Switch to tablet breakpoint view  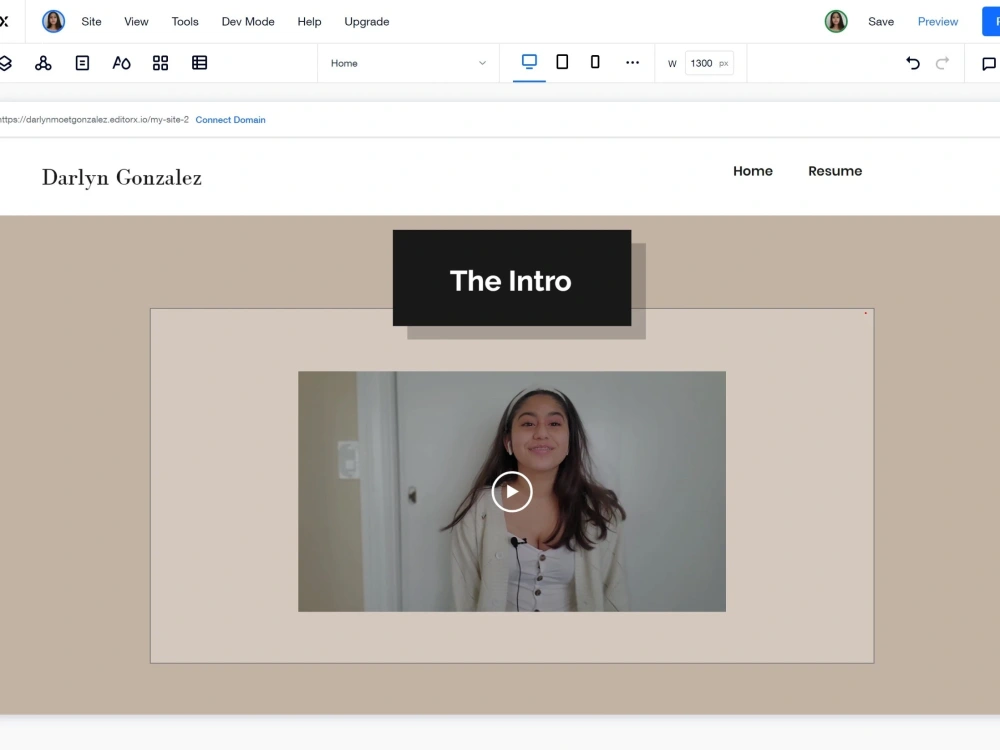tap(562, 62)
